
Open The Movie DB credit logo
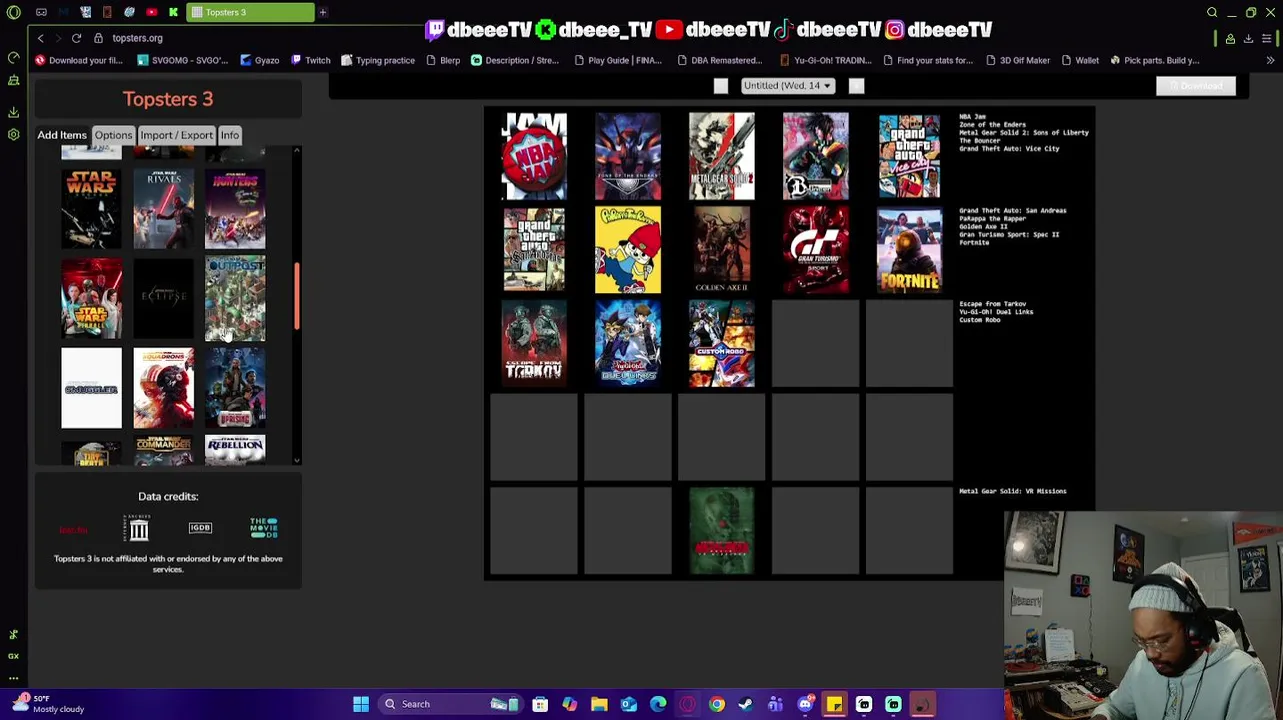264,528
